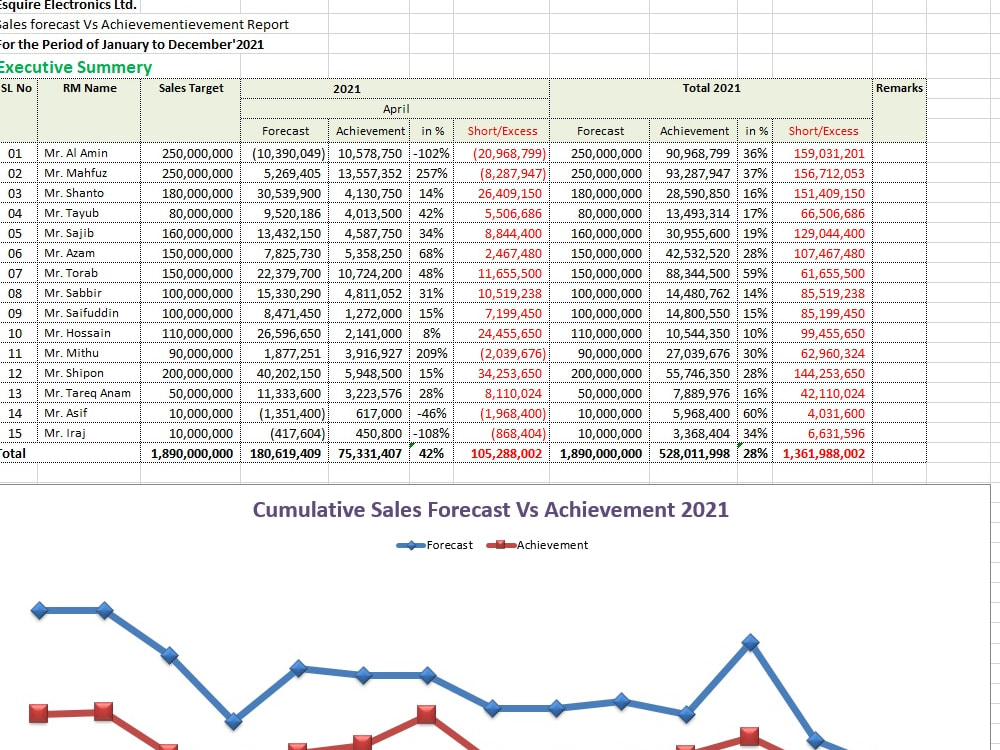Select the total April forecast 180,619,409
Image resolution: width=1000 pixels, height=750 pixels.
(285, 453)
